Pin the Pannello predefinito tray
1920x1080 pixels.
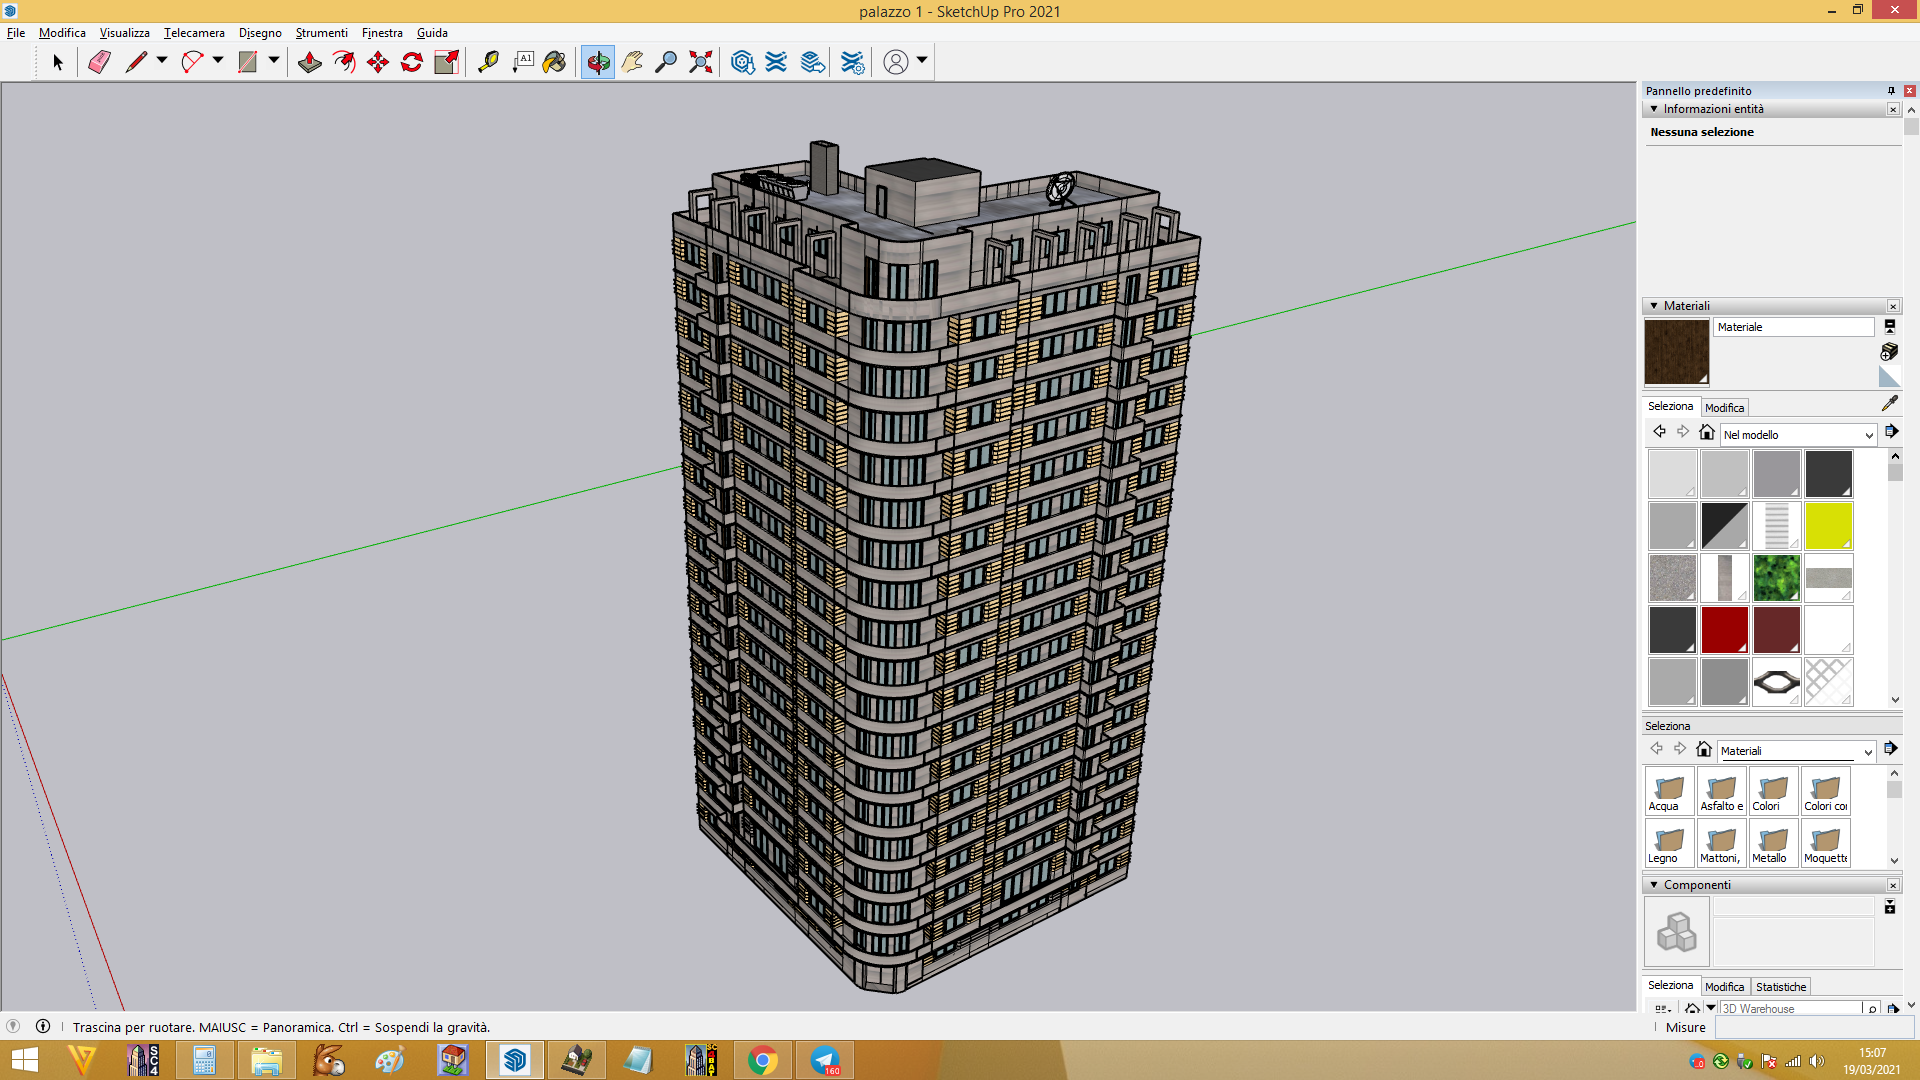click(x=1891, y=91)
